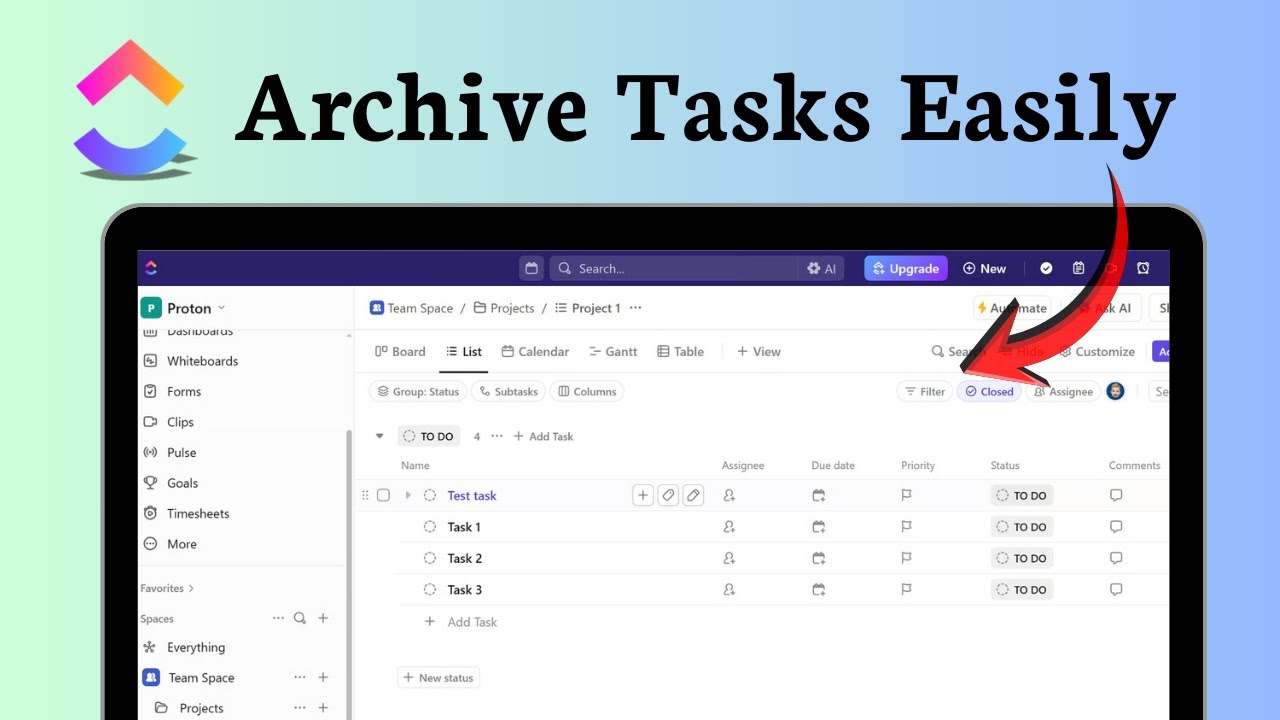
Task: Open the notepad icon in the top bar
Action: (x=1078, y=268)
